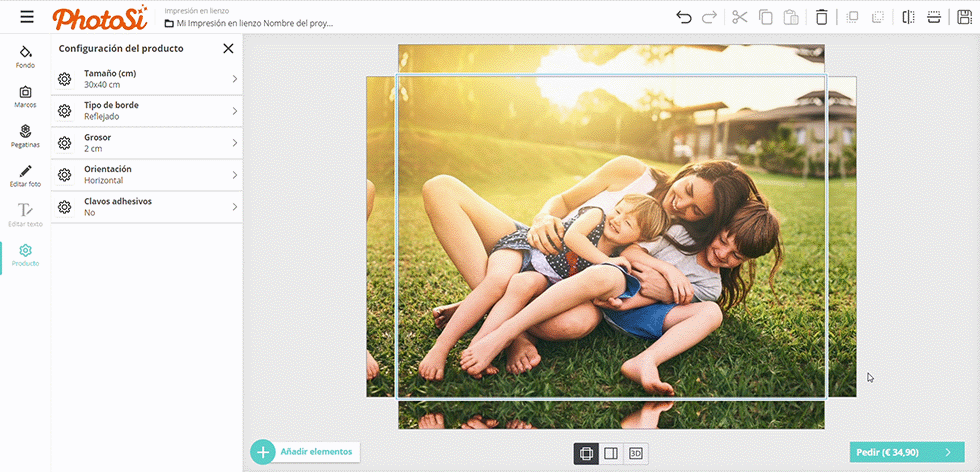Click gear icon beside Tamaño (cm)
Image resolution: width=980 pixels, height=472 pixels.
[x=64, y=79]
